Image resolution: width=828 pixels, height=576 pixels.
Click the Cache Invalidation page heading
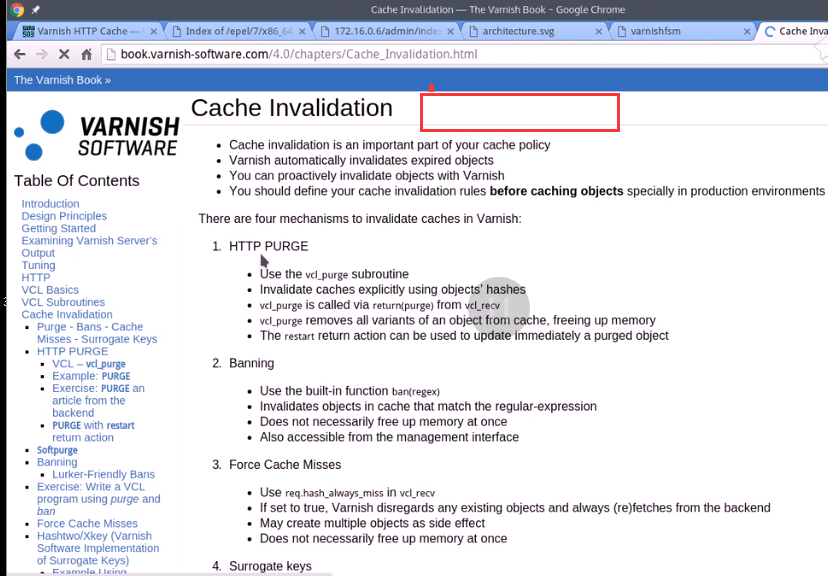click(x=291, y=108)
